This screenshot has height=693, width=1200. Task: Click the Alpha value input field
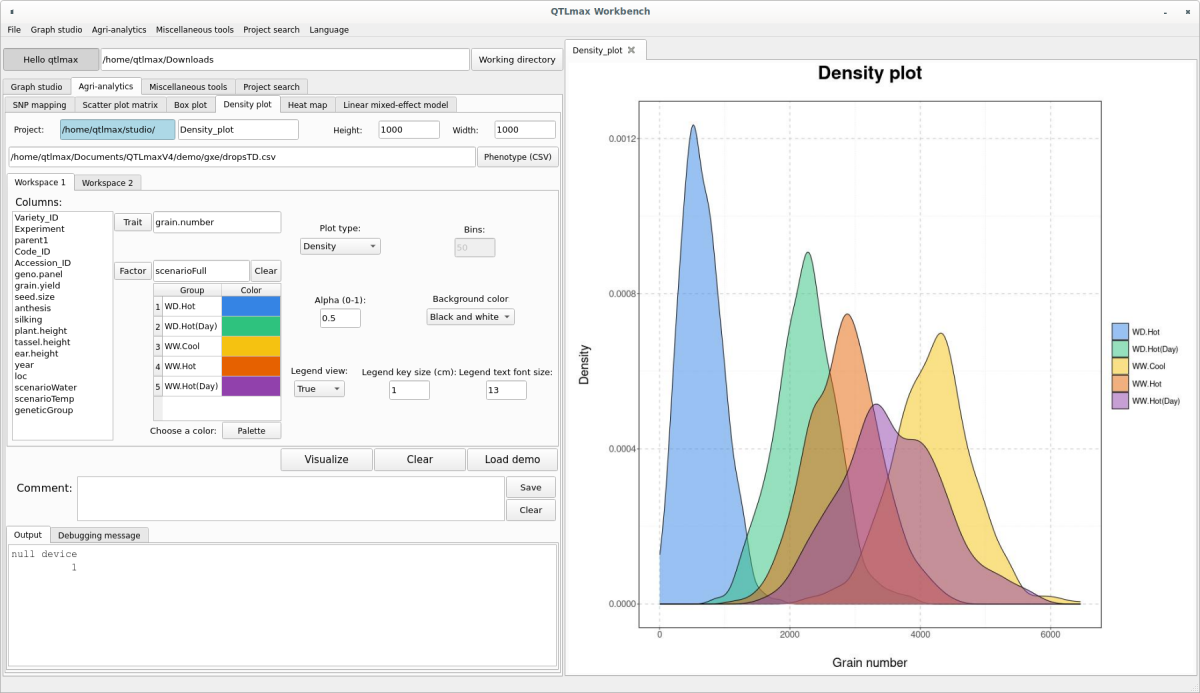(340, 318)
